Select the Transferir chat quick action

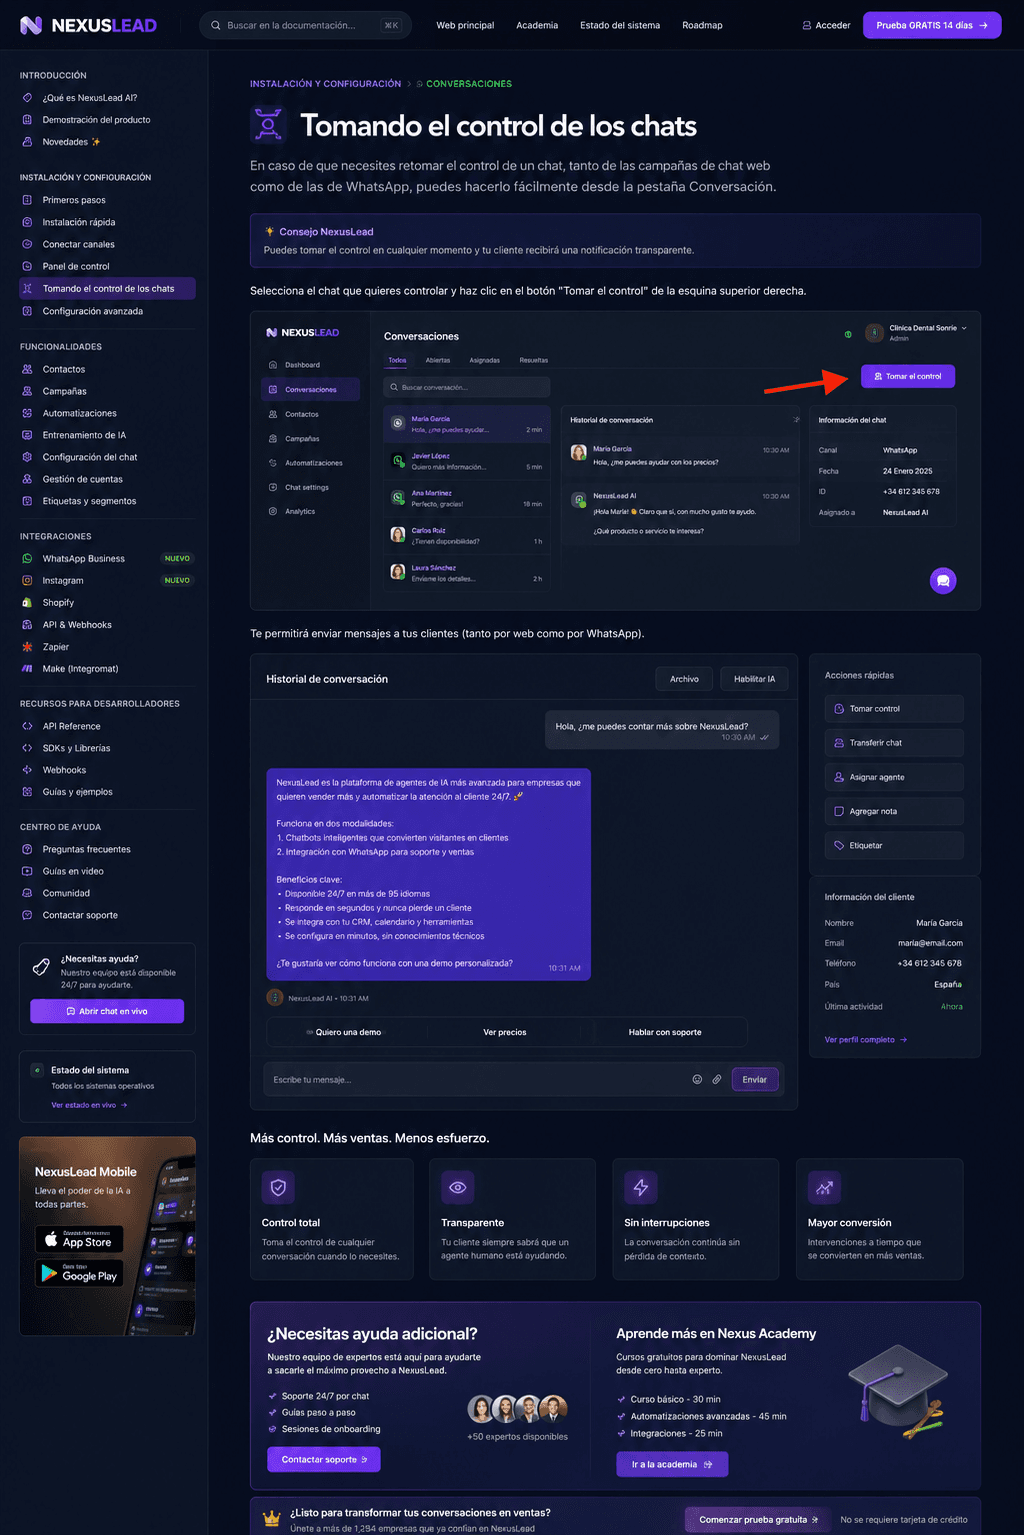click(x=894, y=743)
